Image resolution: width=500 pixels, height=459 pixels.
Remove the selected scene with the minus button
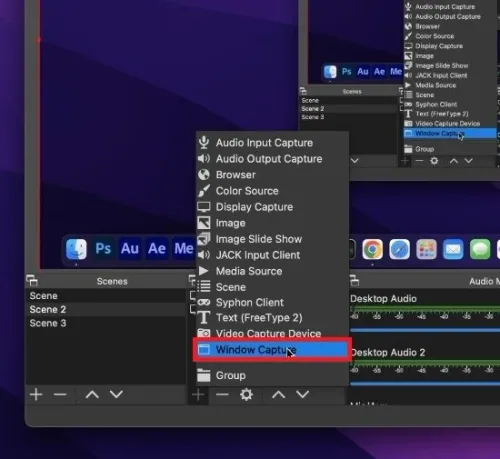(60, 395)
